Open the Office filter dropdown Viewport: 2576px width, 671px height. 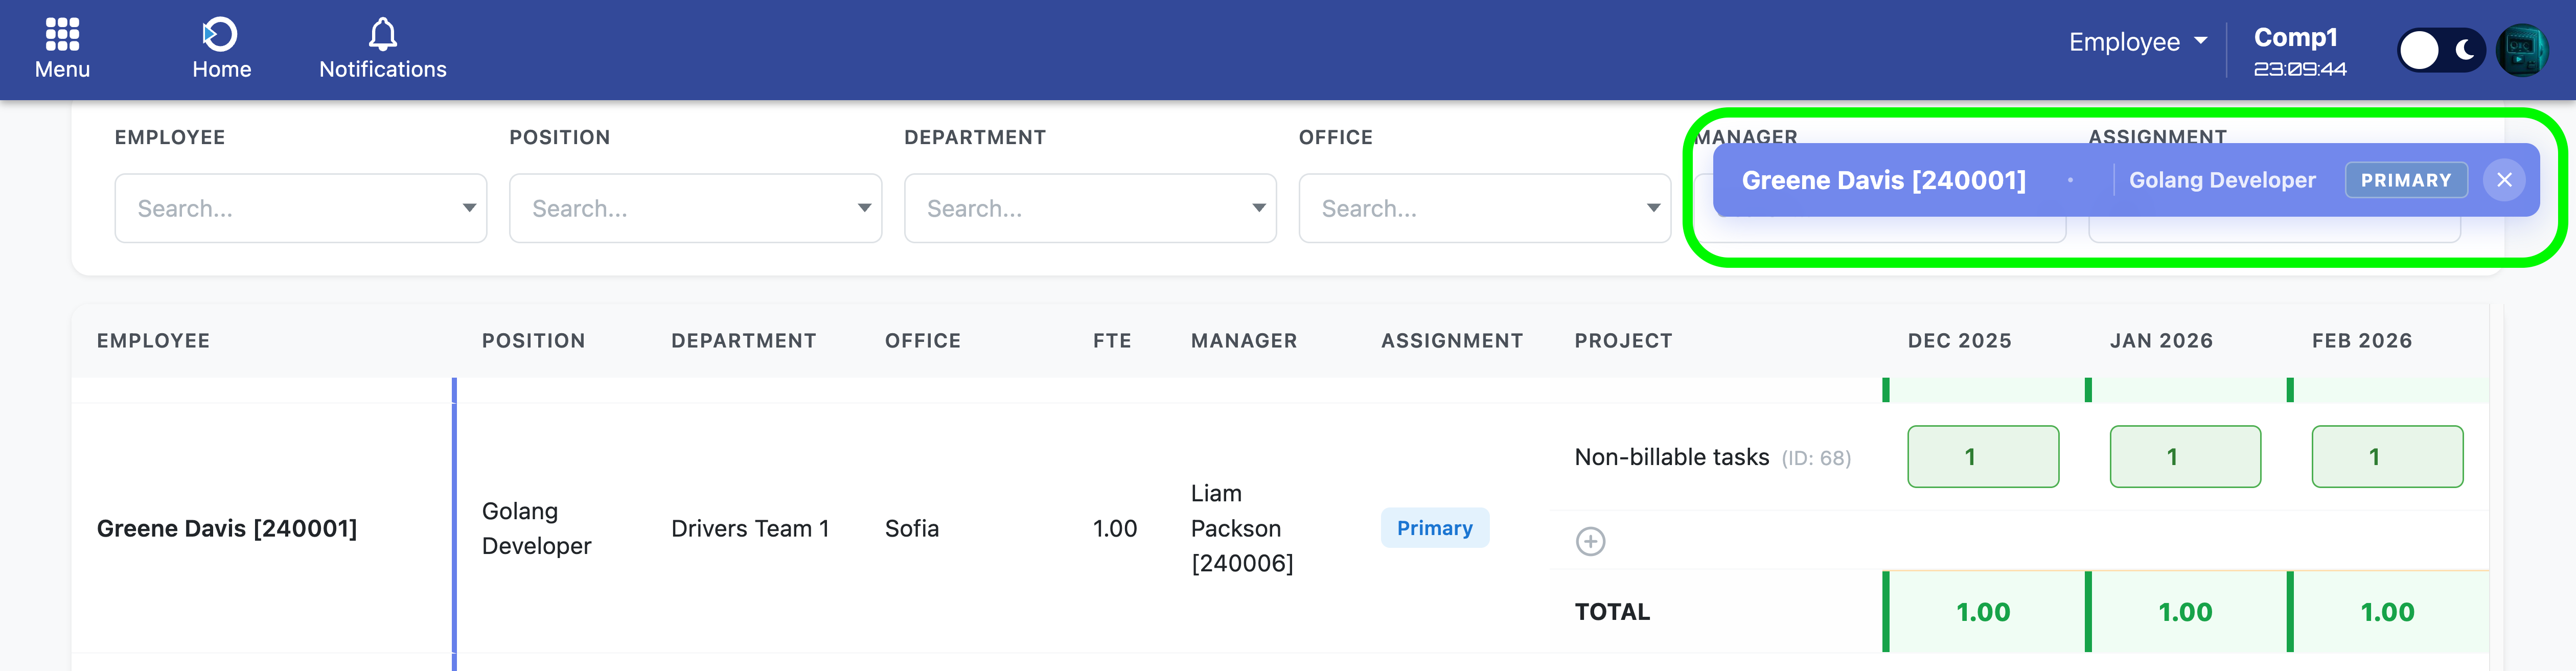click(x=1484, y=208)
